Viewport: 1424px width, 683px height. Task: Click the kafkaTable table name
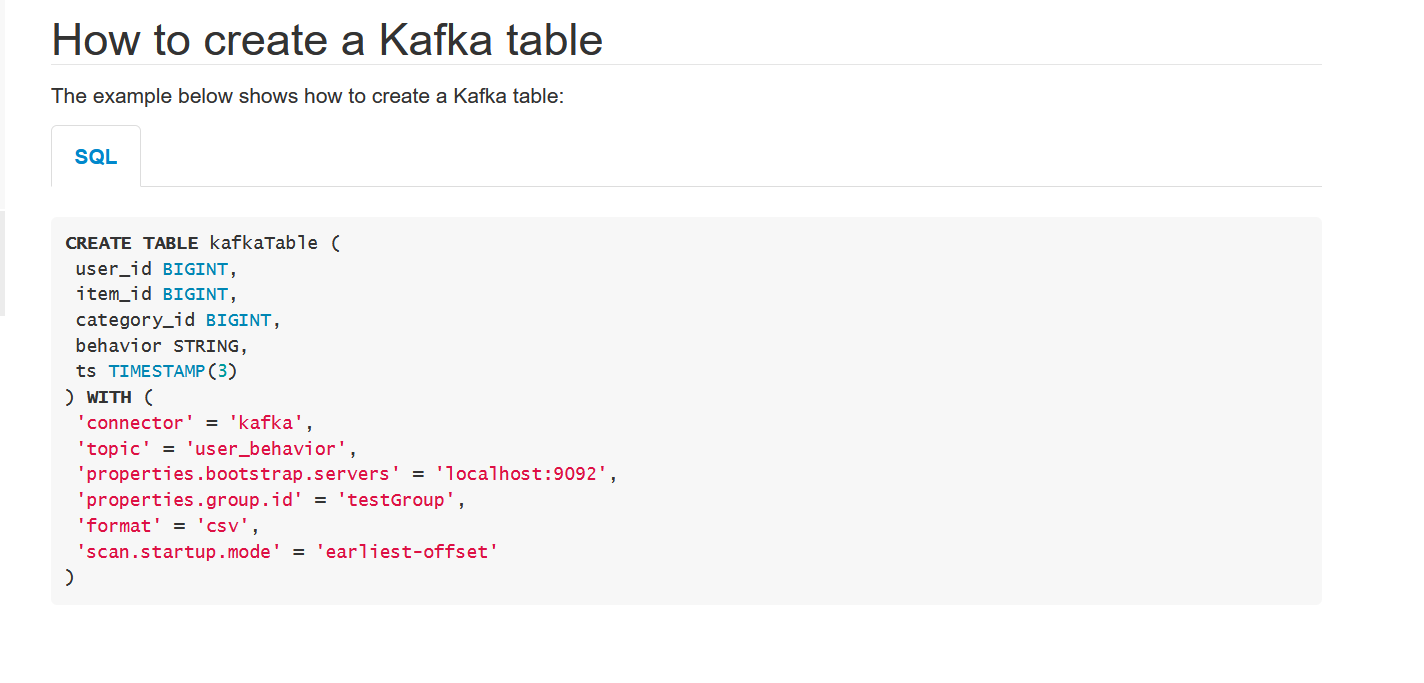pos(263,243)
